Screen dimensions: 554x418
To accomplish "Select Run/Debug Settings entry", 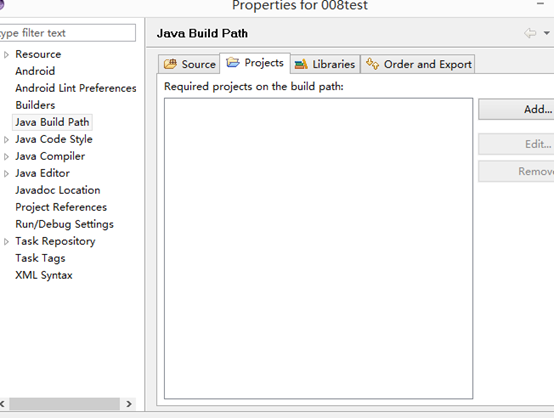I will pos(64,224).
